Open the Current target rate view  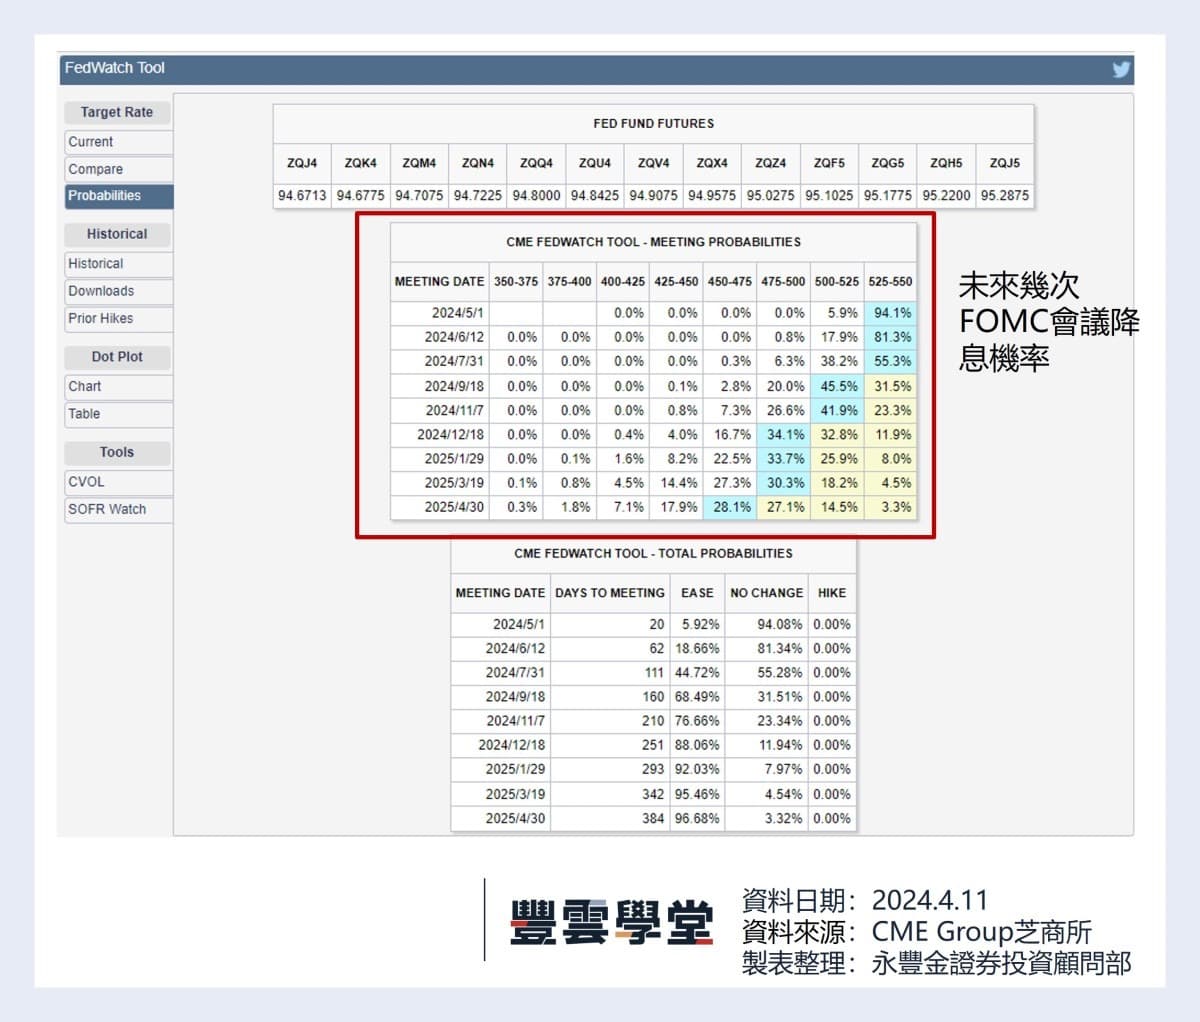(91, 142)
